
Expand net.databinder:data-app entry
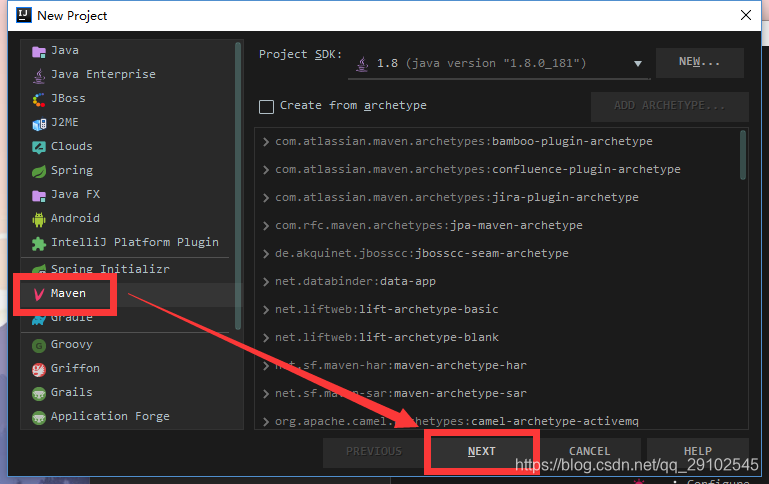tap(266, 281)
